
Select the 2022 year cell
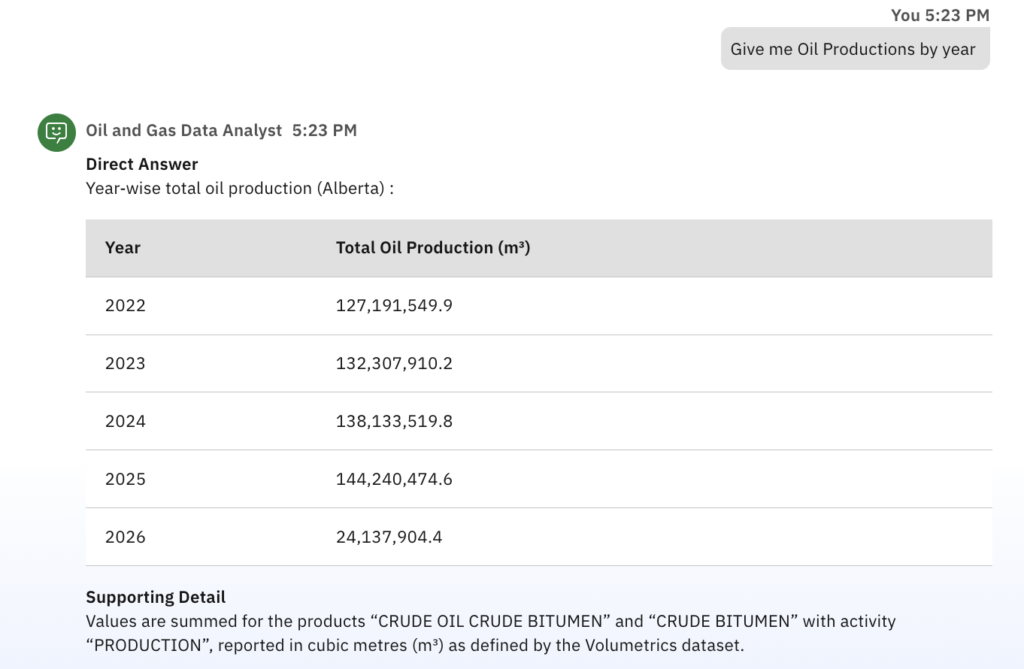(125, 306)
